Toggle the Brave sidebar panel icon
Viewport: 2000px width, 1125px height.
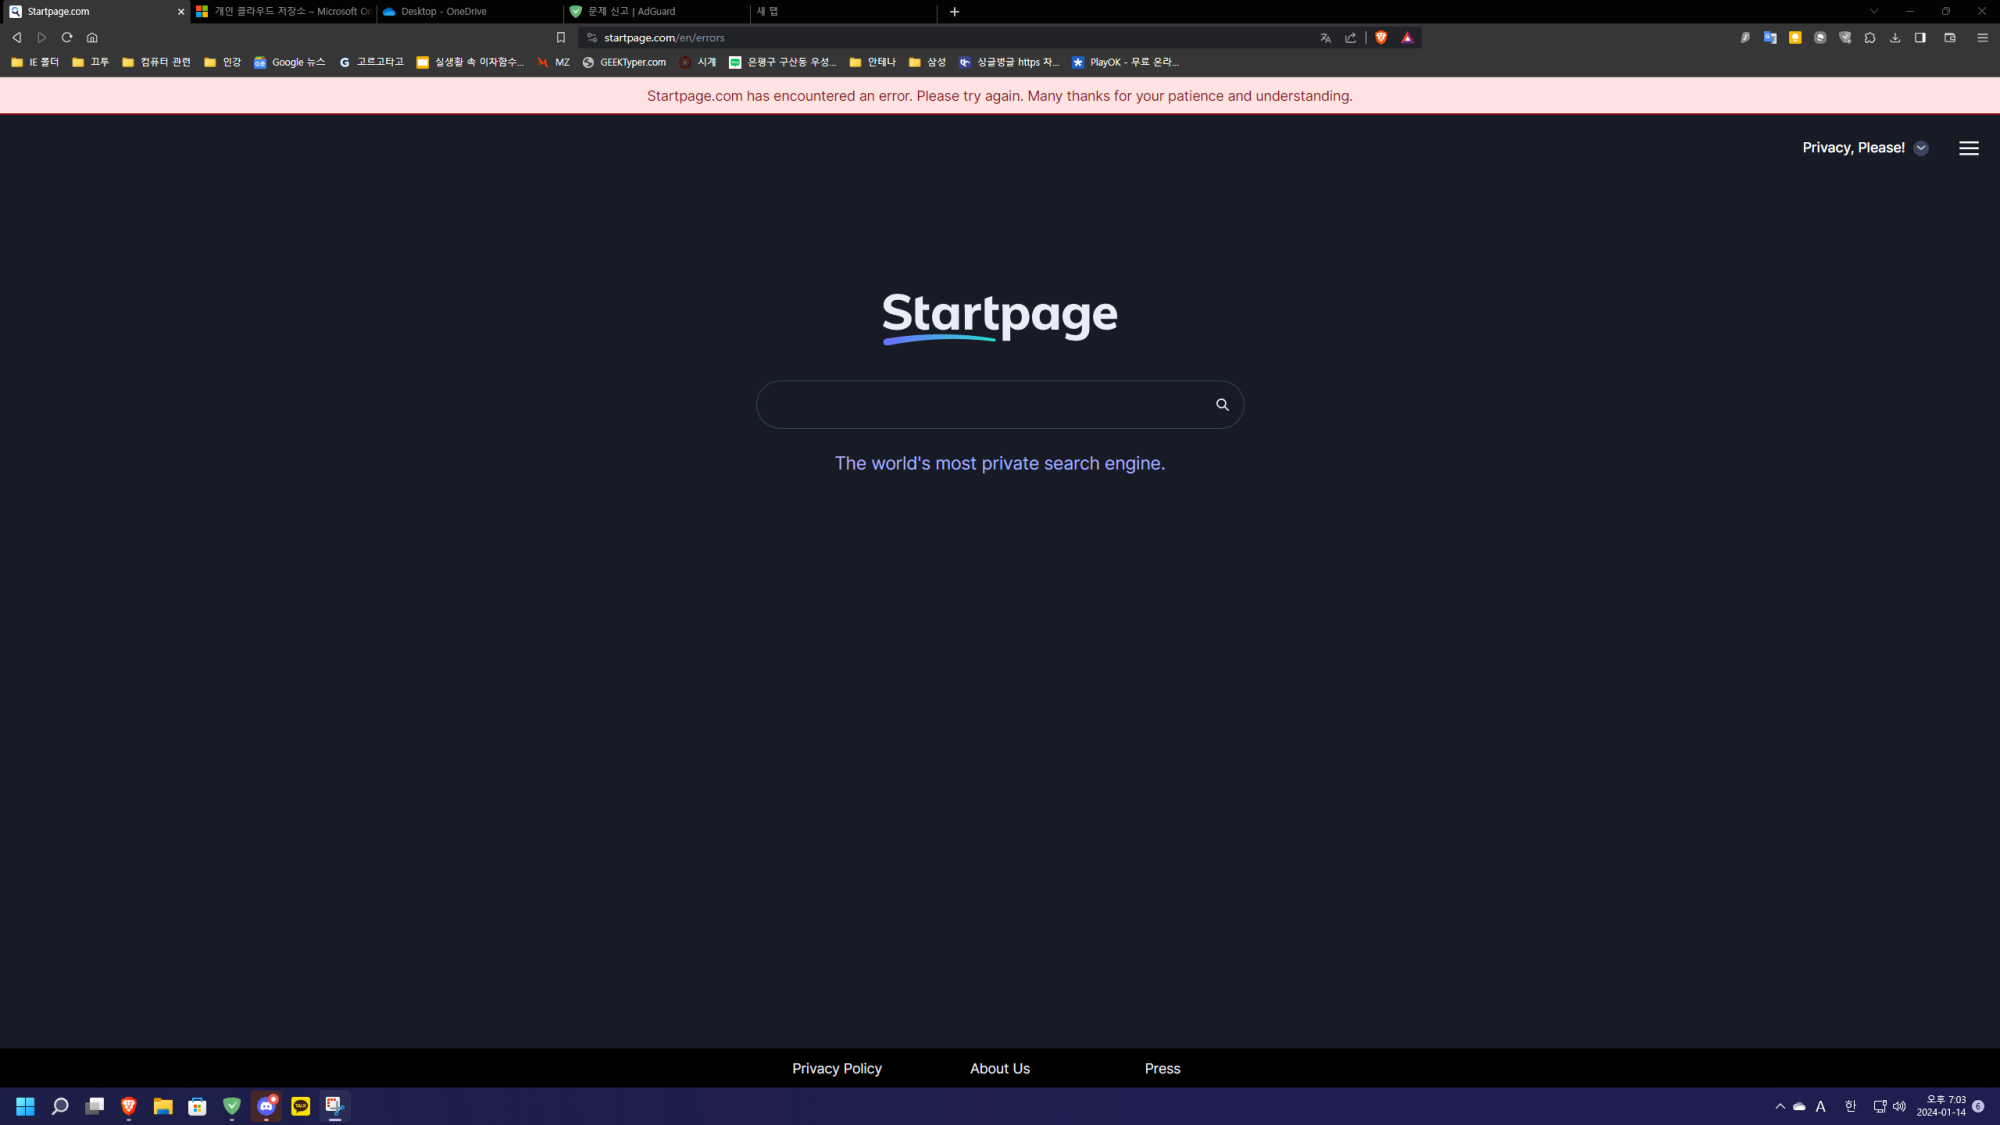point(1919,37)
